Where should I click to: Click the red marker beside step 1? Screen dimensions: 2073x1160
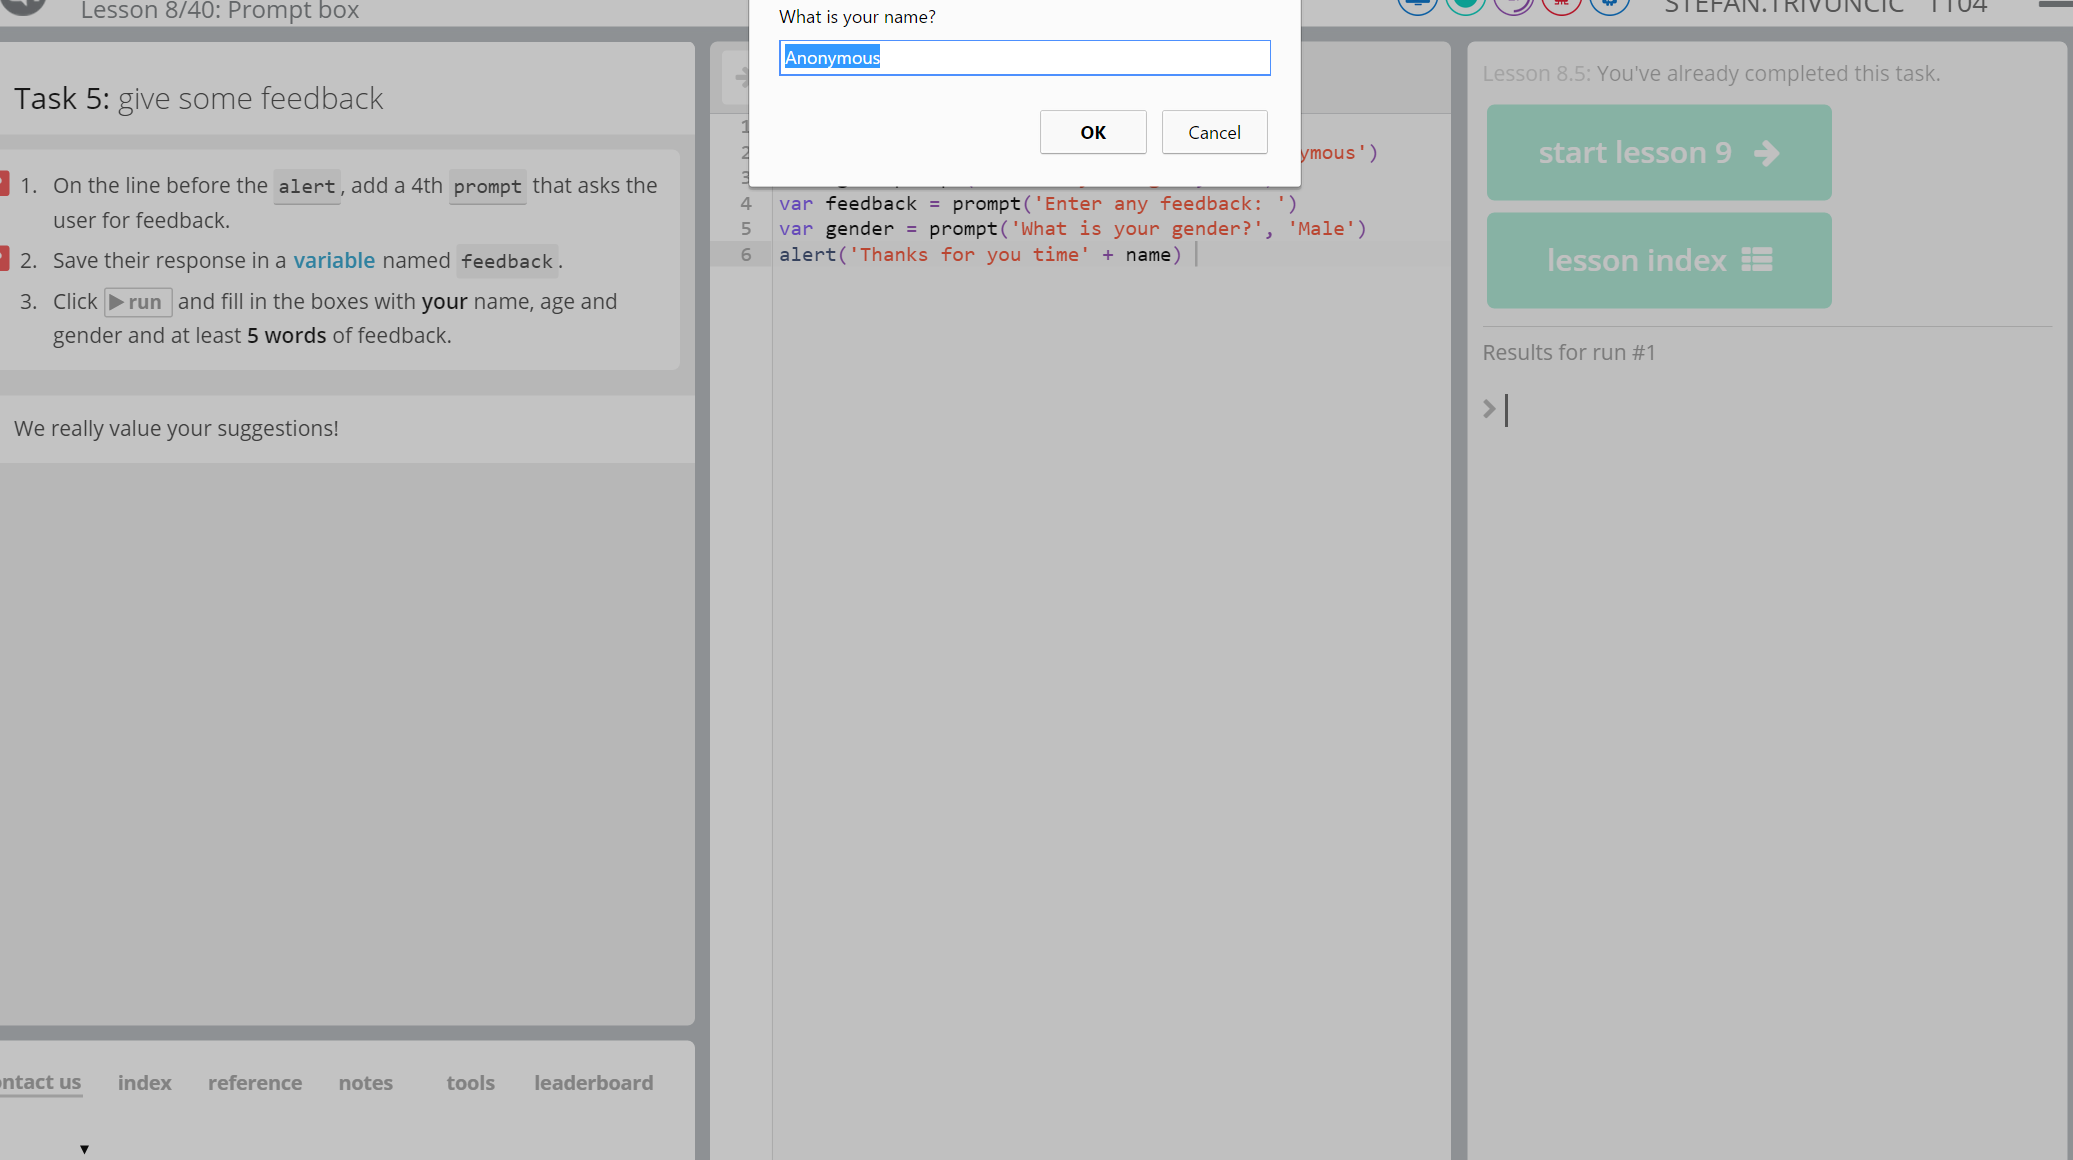point(4,184)
